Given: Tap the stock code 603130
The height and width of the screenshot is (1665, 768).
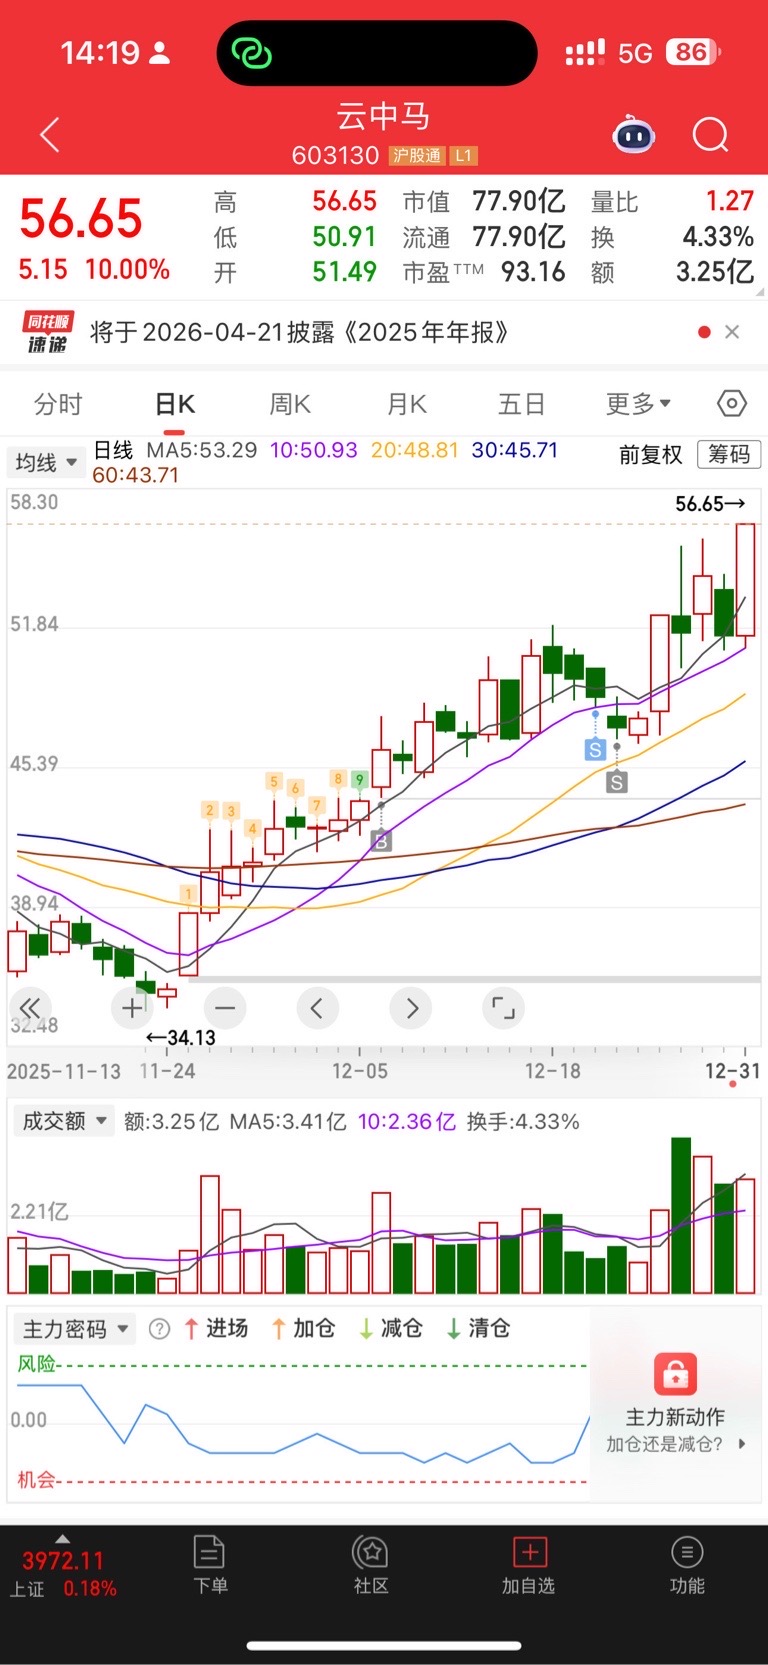Looking at the screenshot, I should coord(336,156).
